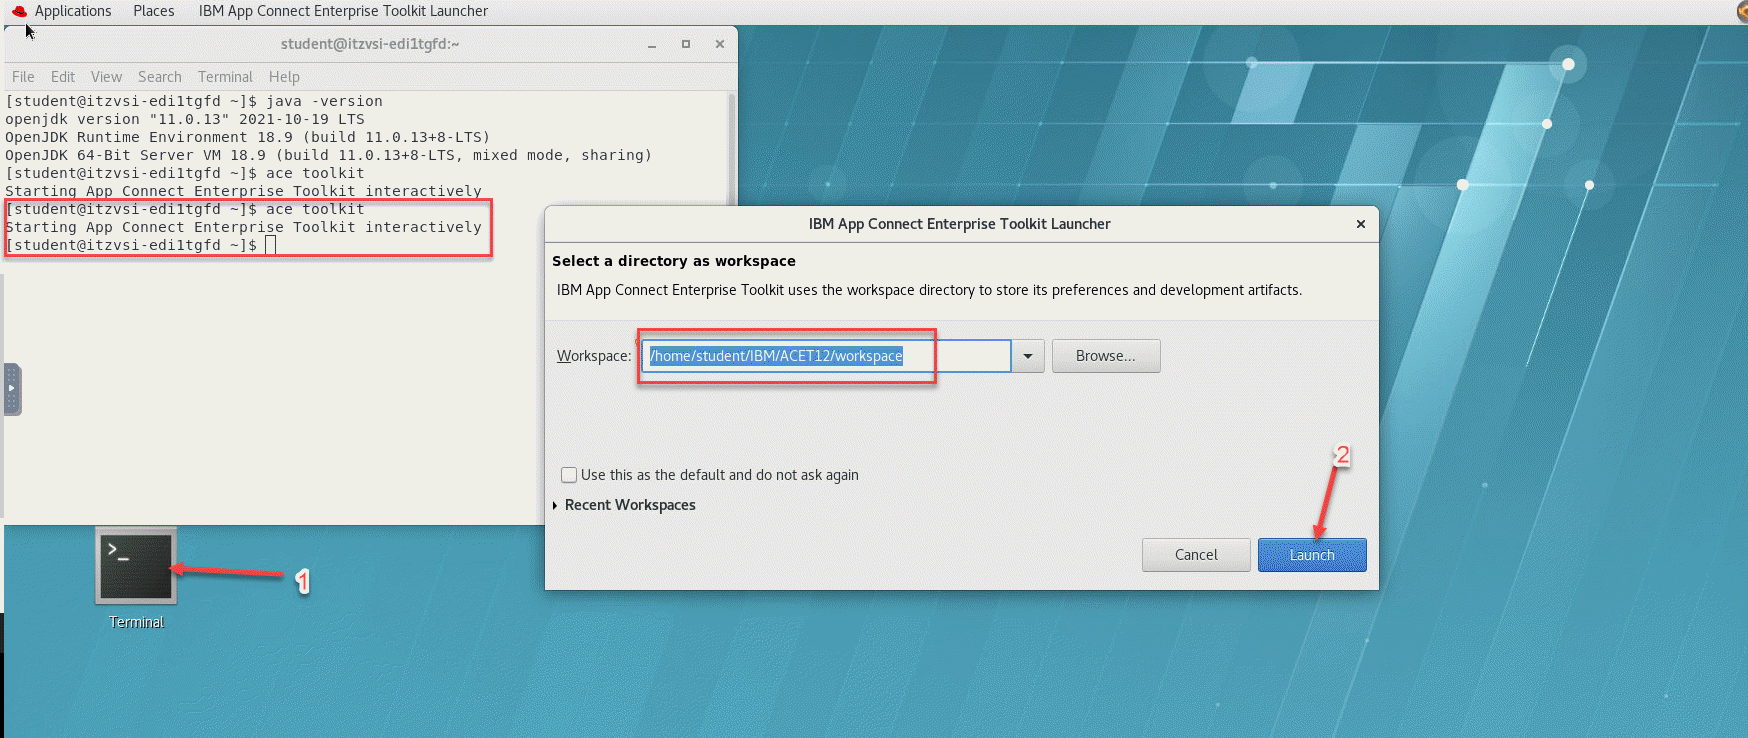Close the terminal window

tap(720, 44)
